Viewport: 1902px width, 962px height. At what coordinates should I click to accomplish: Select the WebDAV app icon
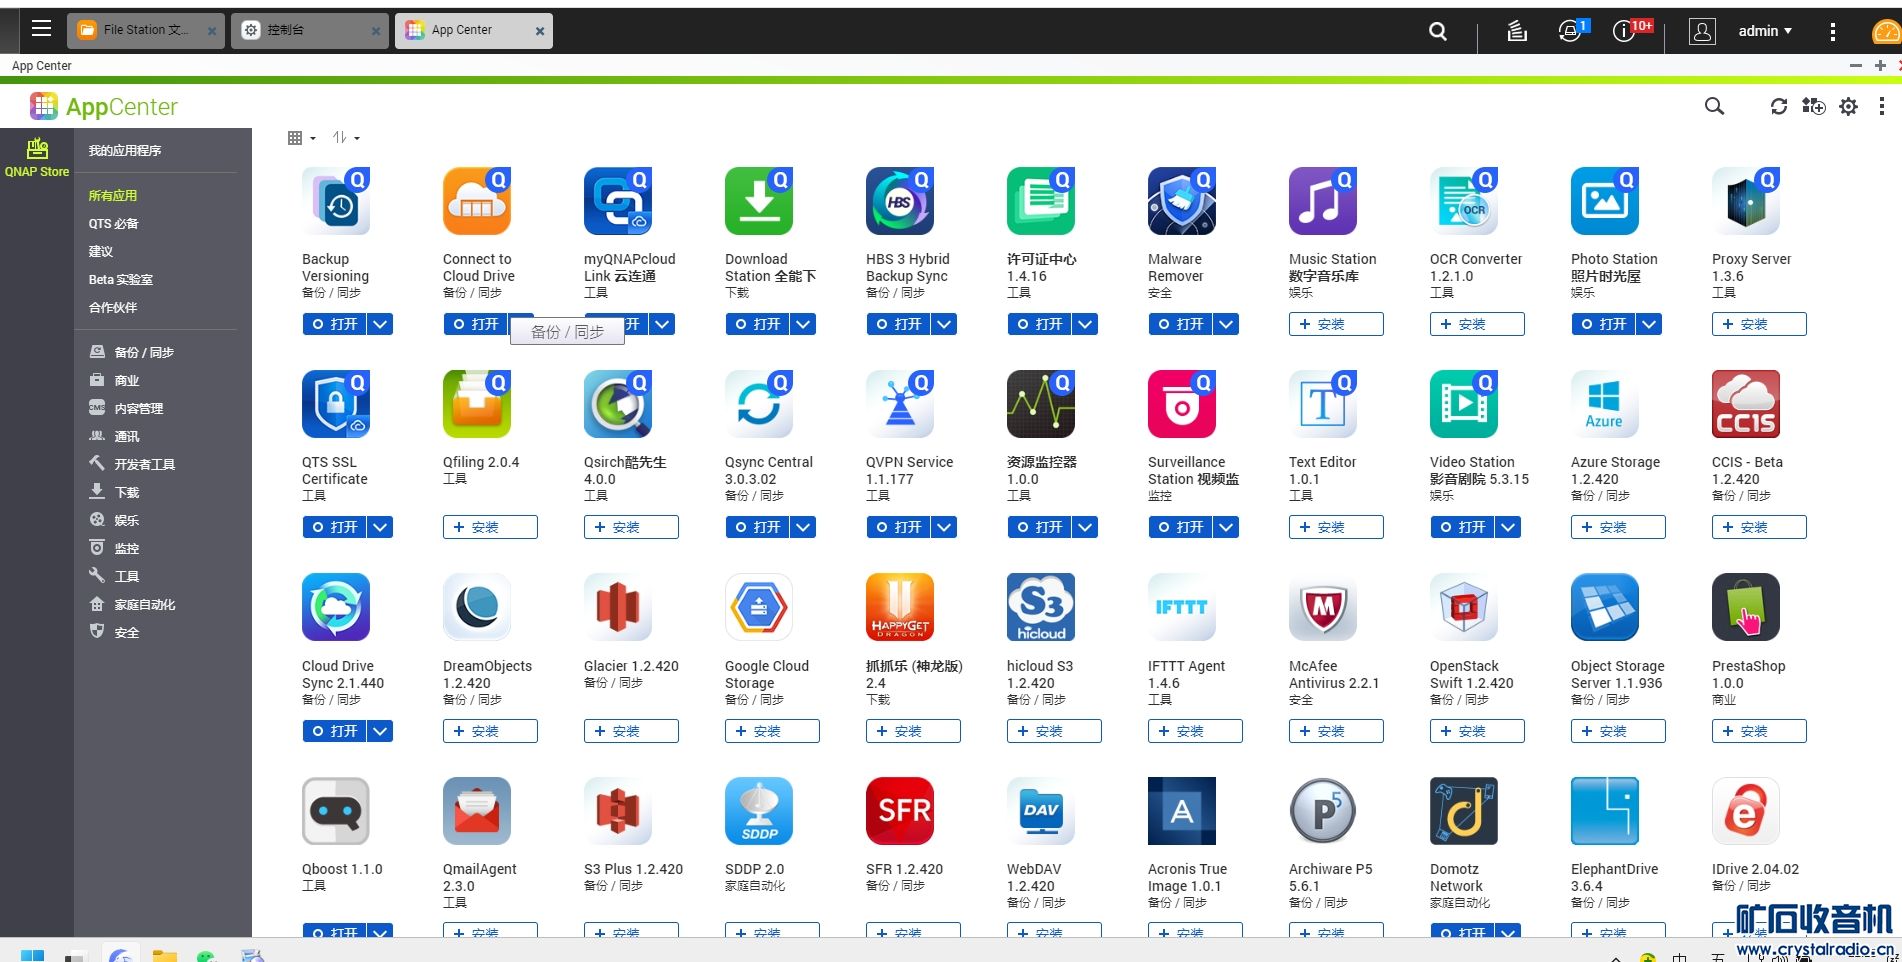pyautogui.click(x=1041, y=811)
